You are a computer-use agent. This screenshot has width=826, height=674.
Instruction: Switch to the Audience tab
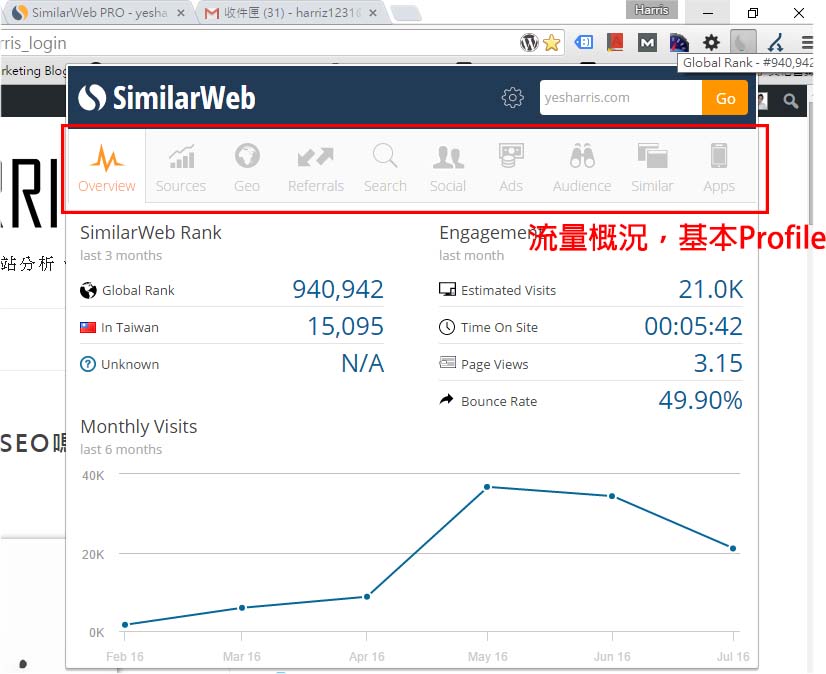tap(582, 168)
